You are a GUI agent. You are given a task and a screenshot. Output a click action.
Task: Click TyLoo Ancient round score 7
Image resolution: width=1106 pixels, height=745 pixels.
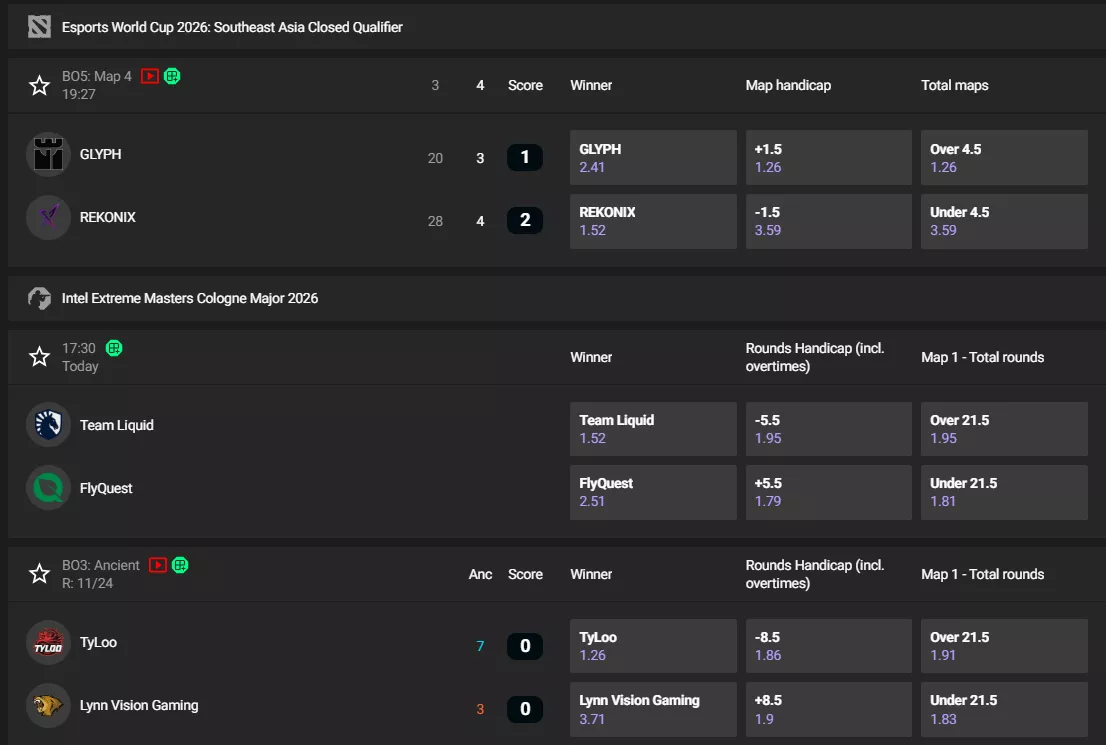coord(480,646)
